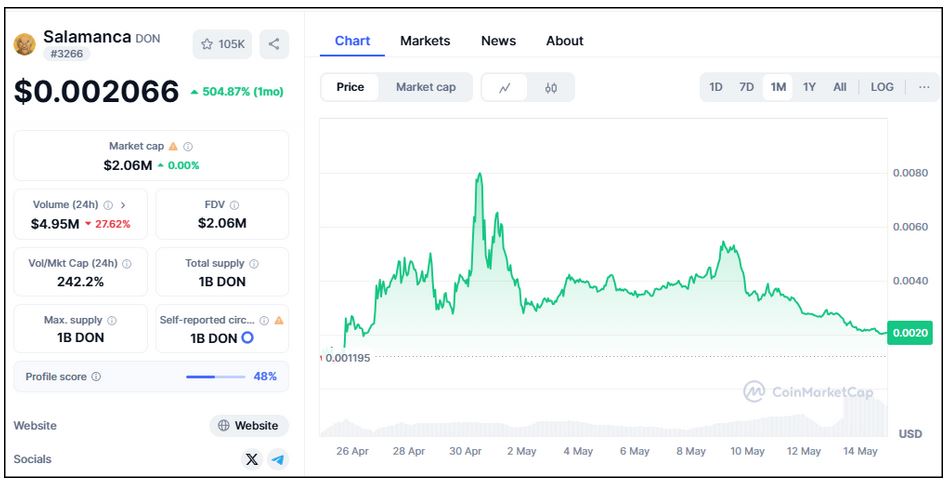Select the line chart type icon
Screen dimensions: 948x482
[504, 88]
